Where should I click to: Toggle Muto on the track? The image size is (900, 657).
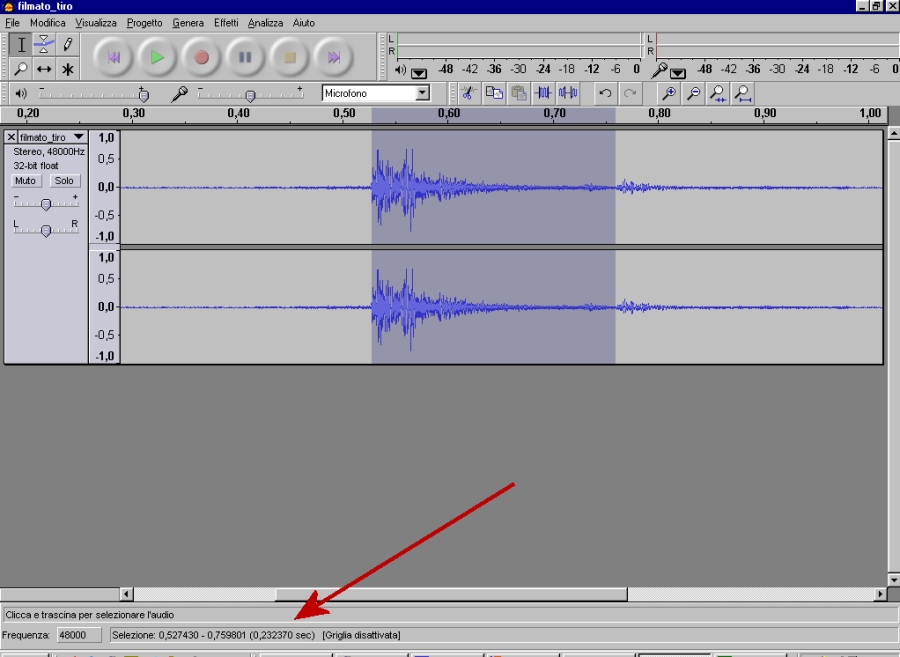pos(25,181)
